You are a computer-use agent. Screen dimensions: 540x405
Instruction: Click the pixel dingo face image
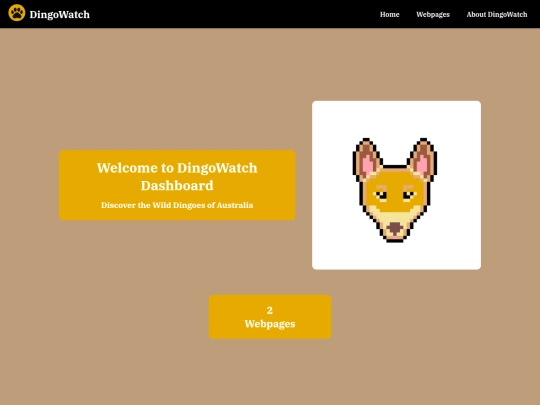tap(396, 185)
